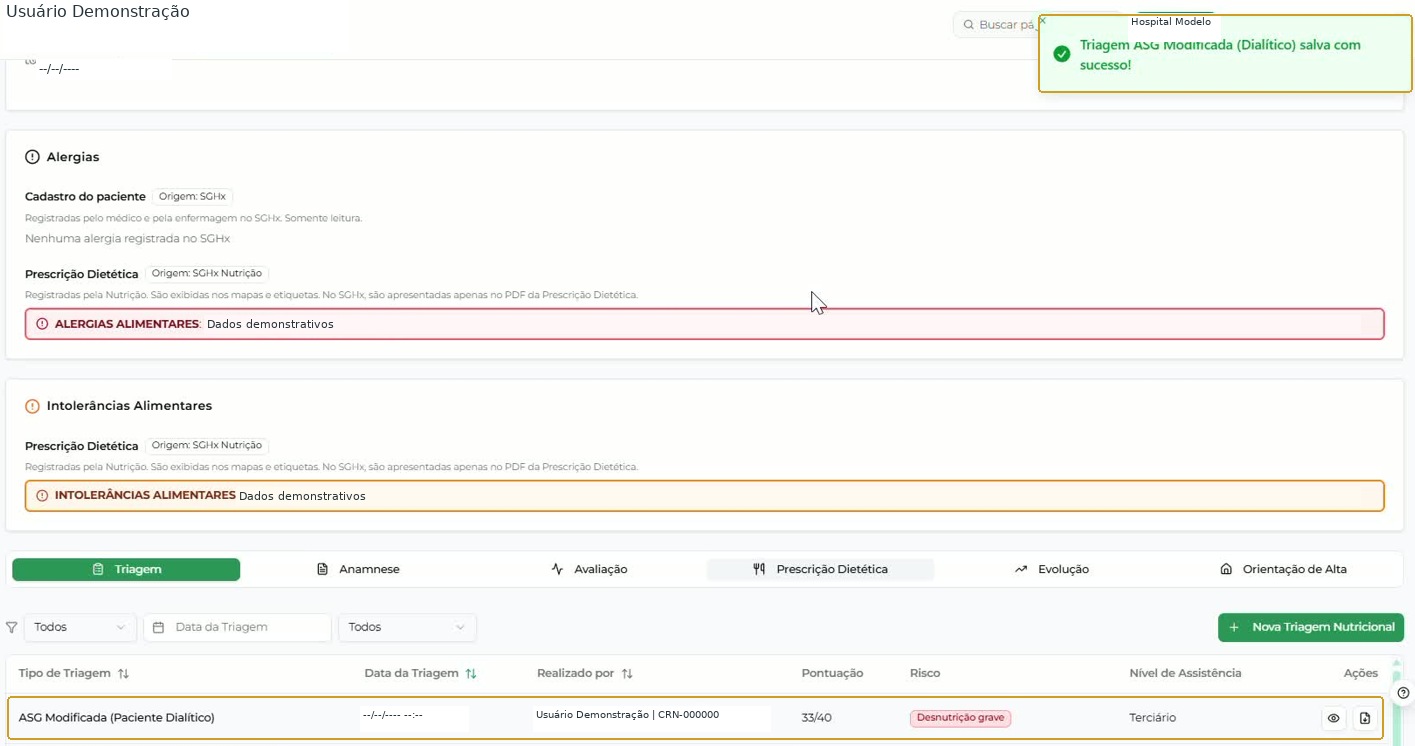1415x746 pixels.
Task: Open the Evolução tab
Action: (x=1051, y=569)
